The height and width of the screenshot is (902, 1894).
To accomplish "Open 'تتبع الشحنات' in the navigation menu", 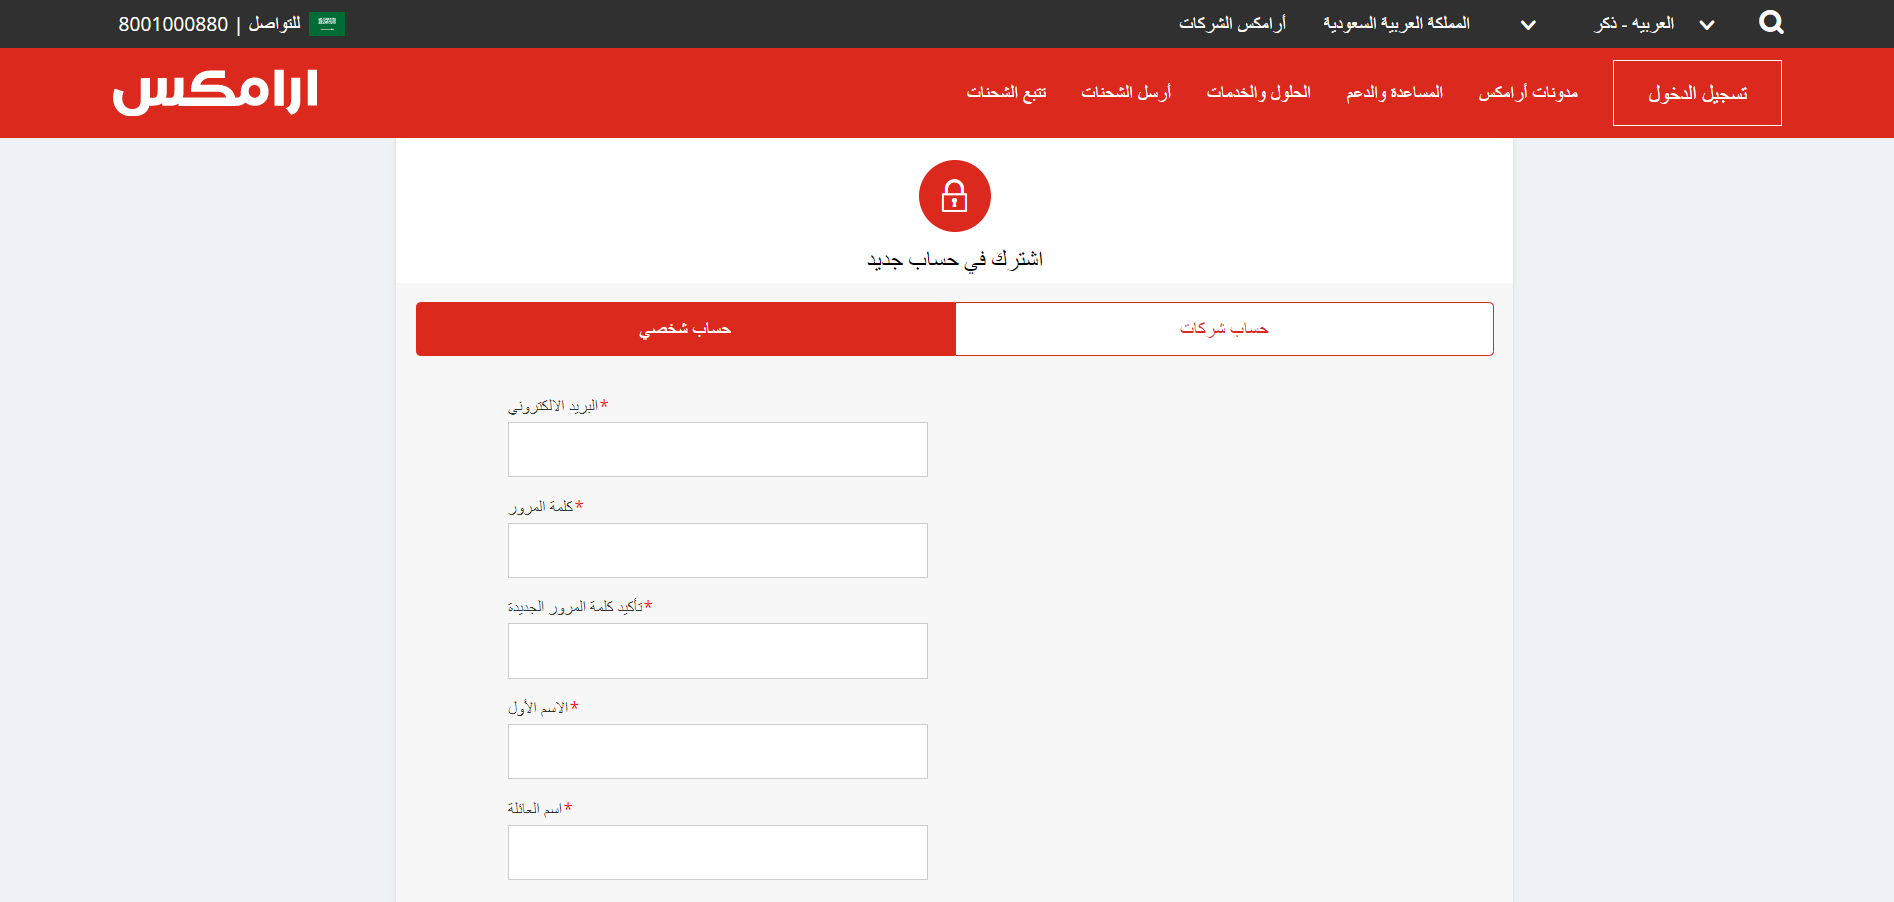I will 1007,92.
